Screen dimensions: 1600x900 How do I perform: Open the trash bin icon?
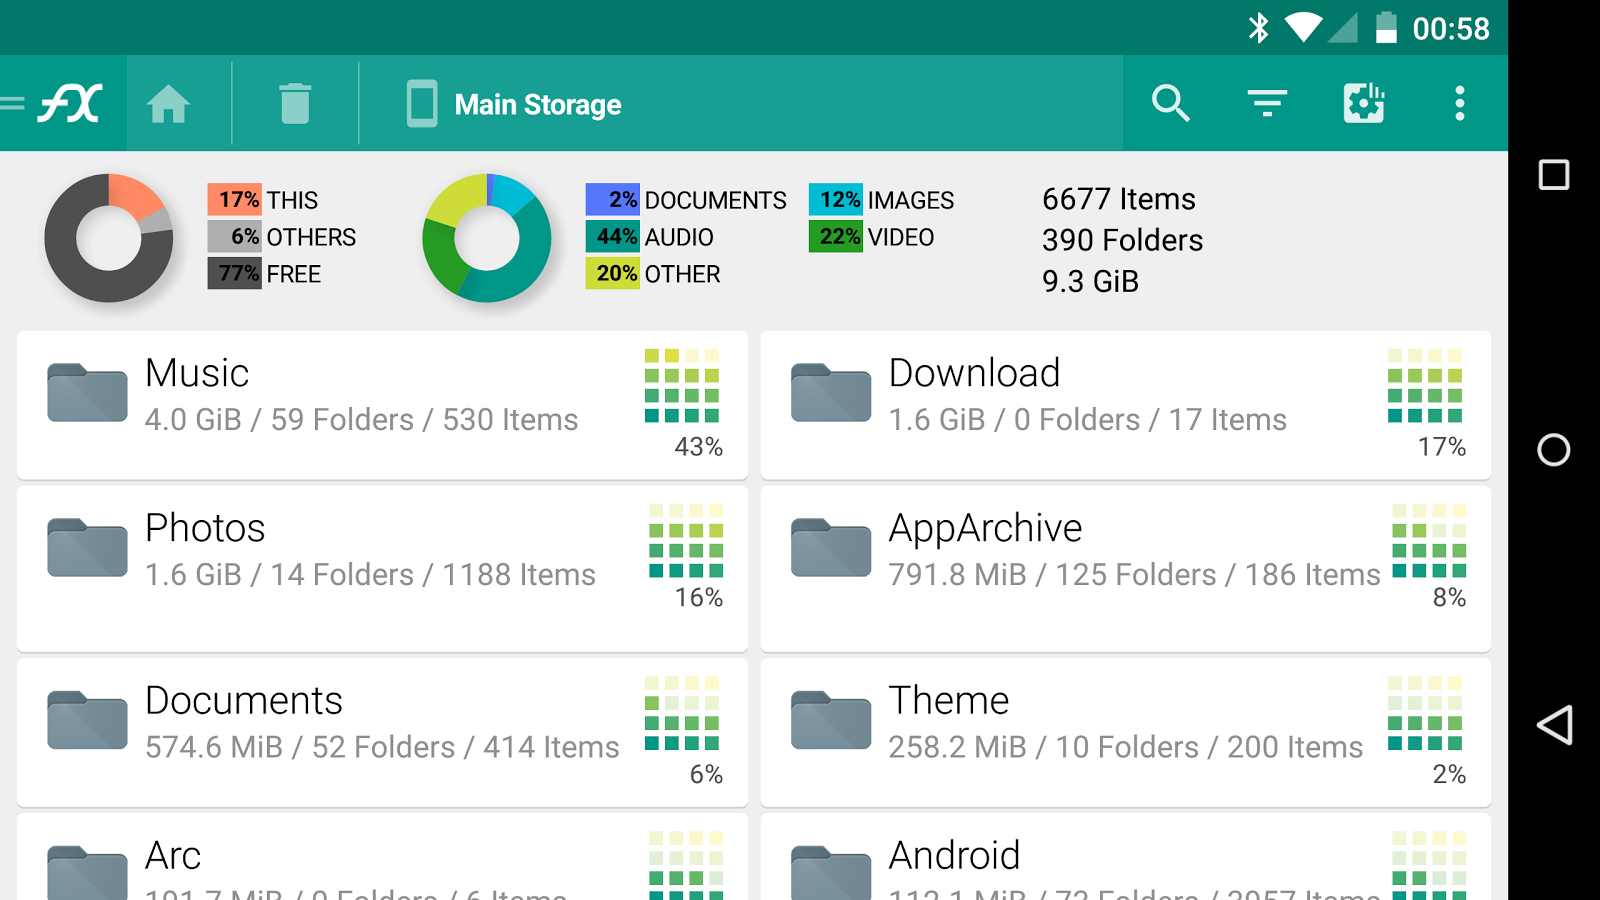(295, 104)
